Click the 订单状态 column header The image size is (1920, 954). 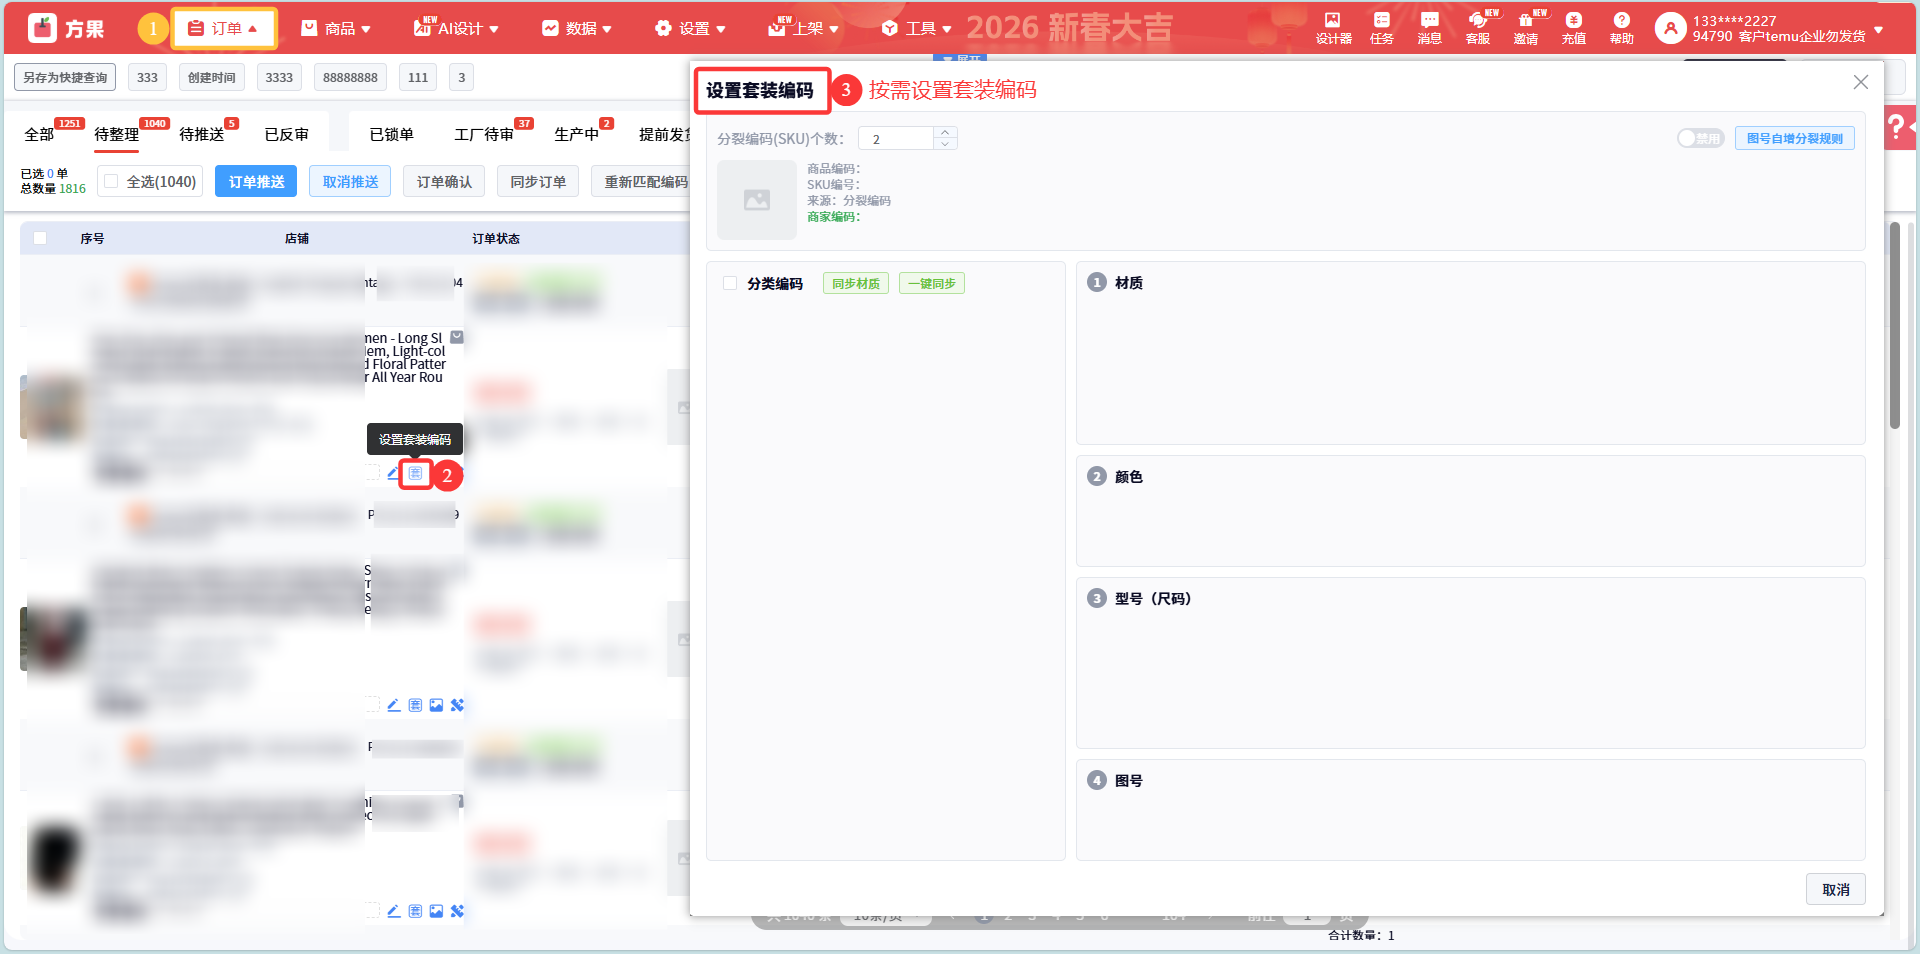coord(496,238)
